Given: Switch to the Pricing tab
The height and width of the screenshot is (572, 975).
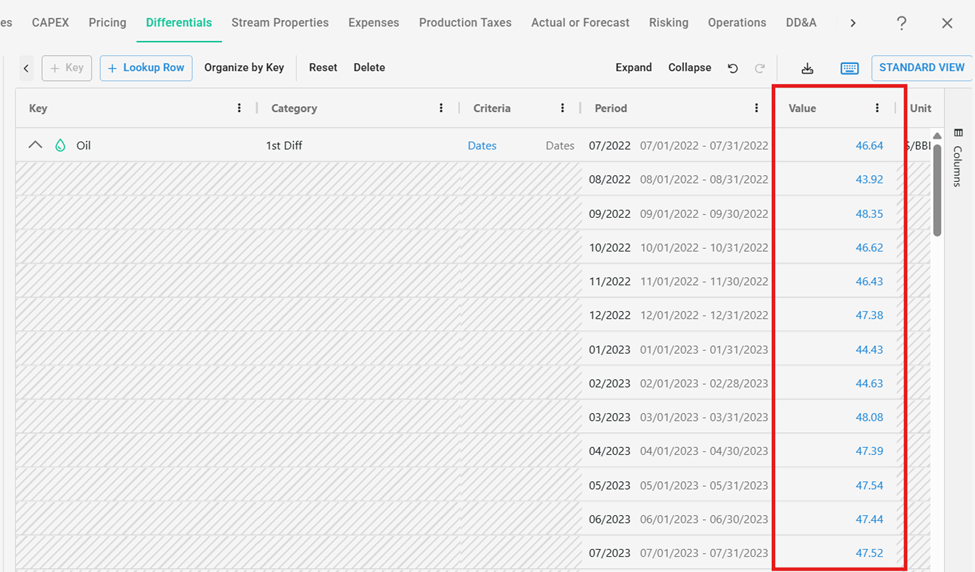Looking at the screenshot, I should point(107,22).
